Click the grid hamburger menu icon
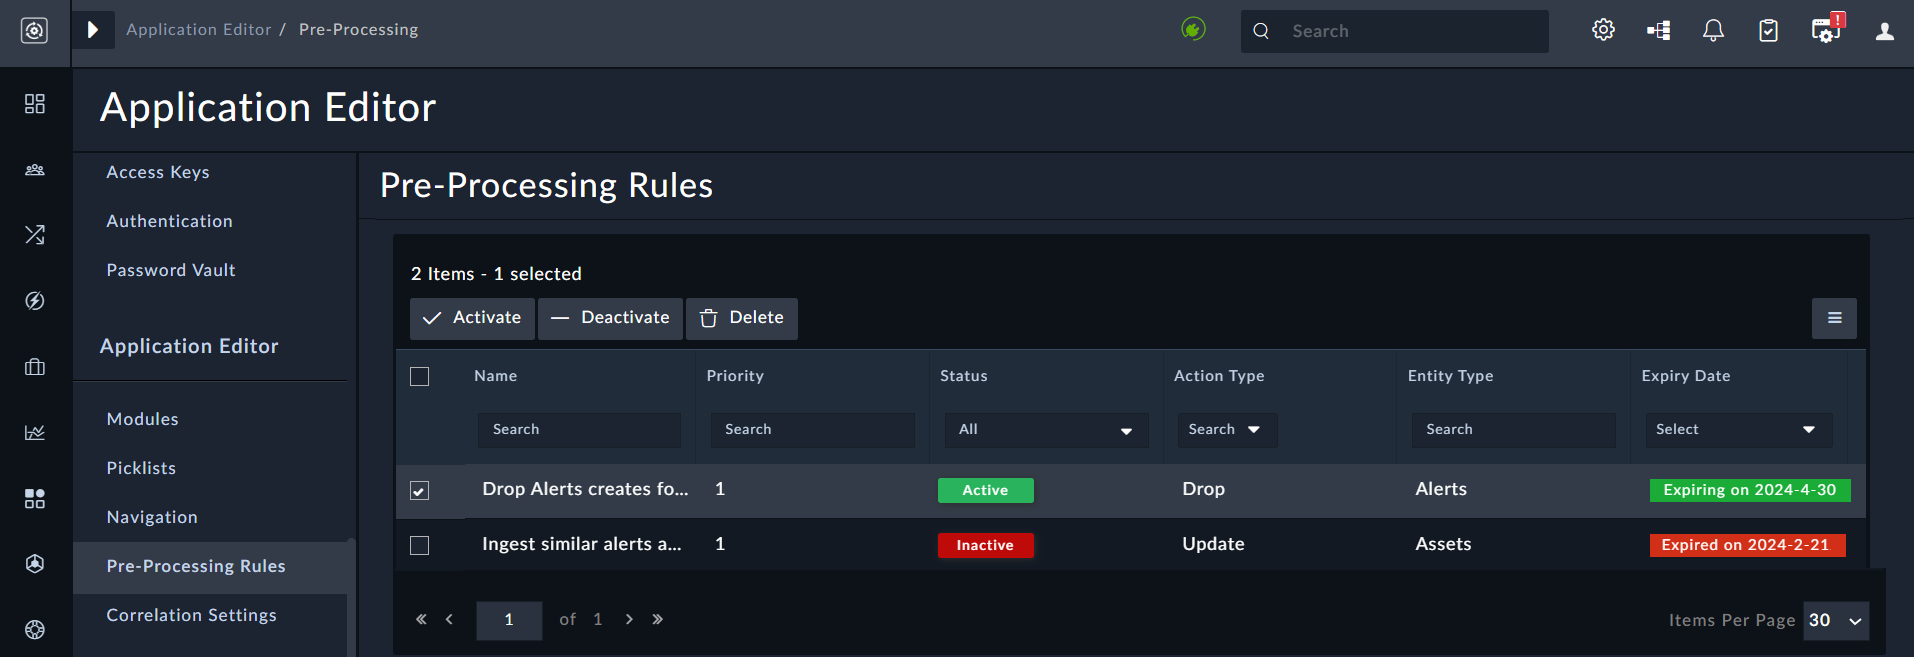The width and height of the screenshot is (1914, 657). coord(1834,318)
